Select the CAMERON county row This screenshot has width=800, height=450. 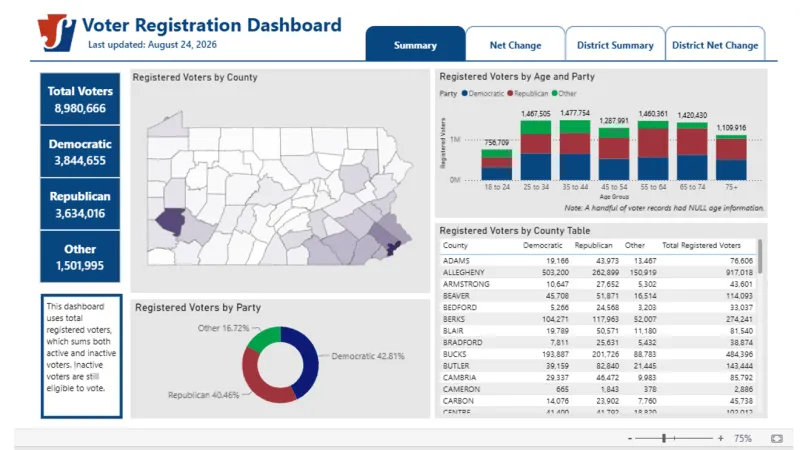click(x=598, y=389)
